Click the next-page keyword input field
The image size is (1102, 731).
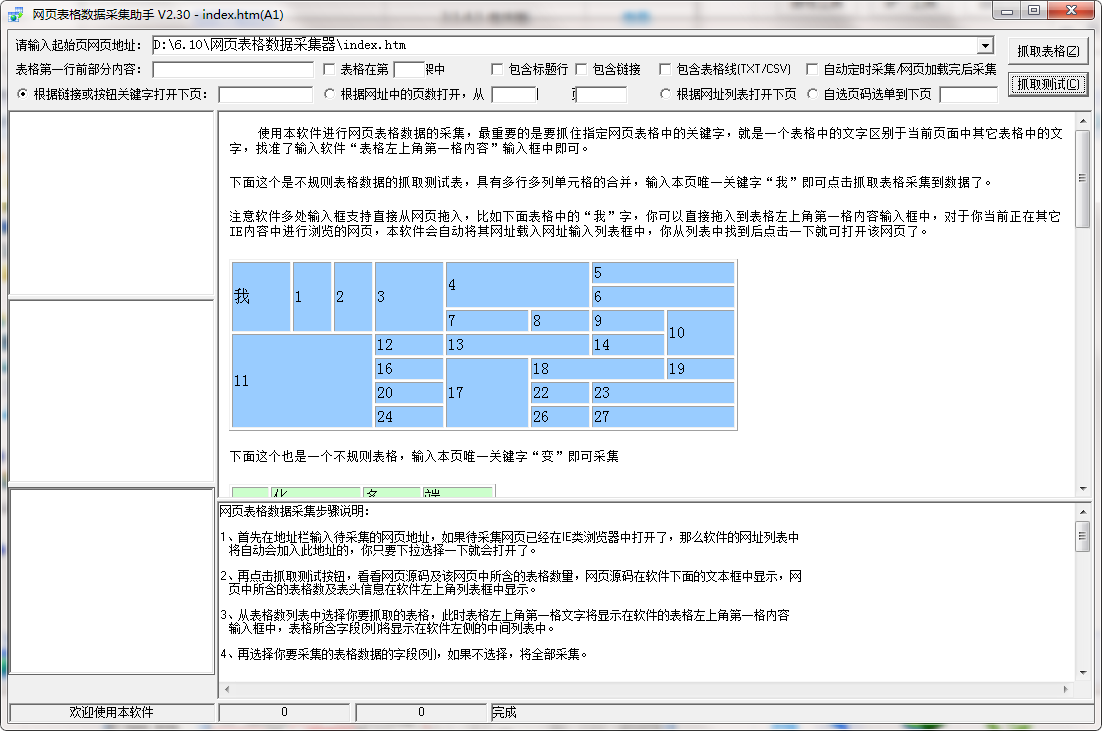(265, 95)
